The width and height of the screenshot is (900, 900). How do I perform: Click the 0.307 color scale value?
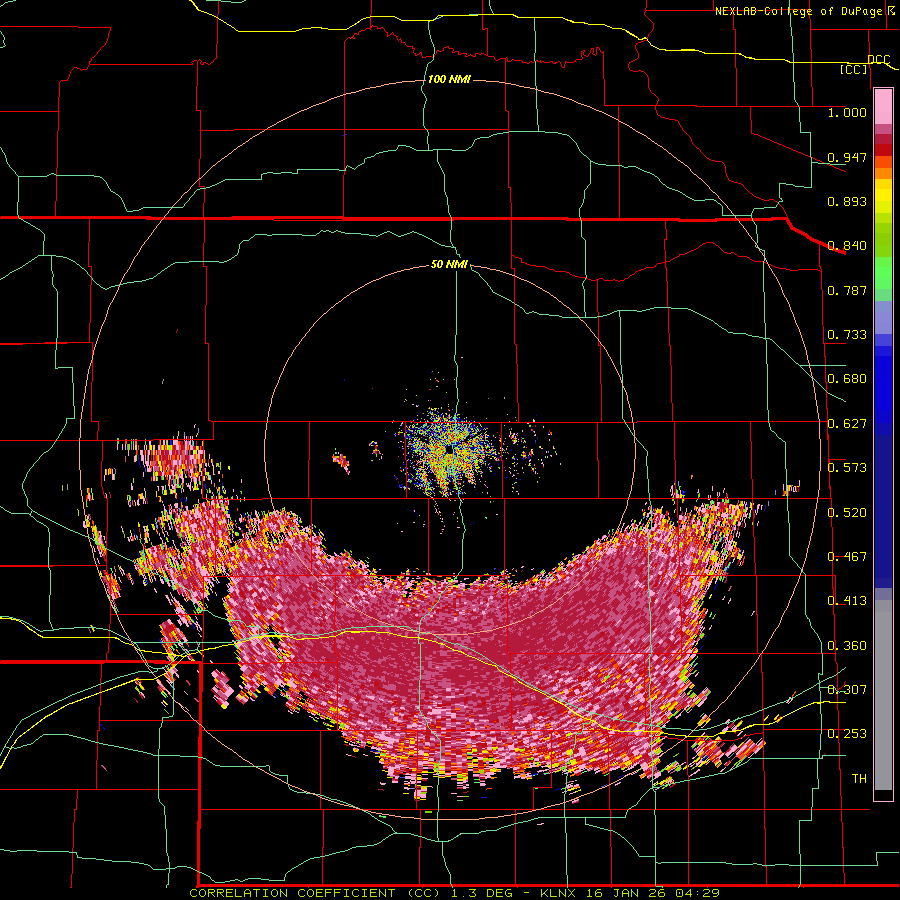tap(847, 689)
